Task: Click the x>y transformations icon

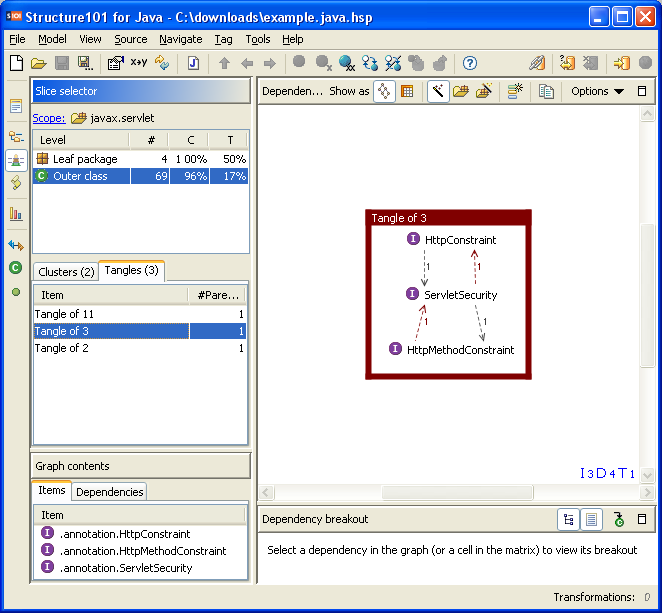Action: tap(138, 62)
